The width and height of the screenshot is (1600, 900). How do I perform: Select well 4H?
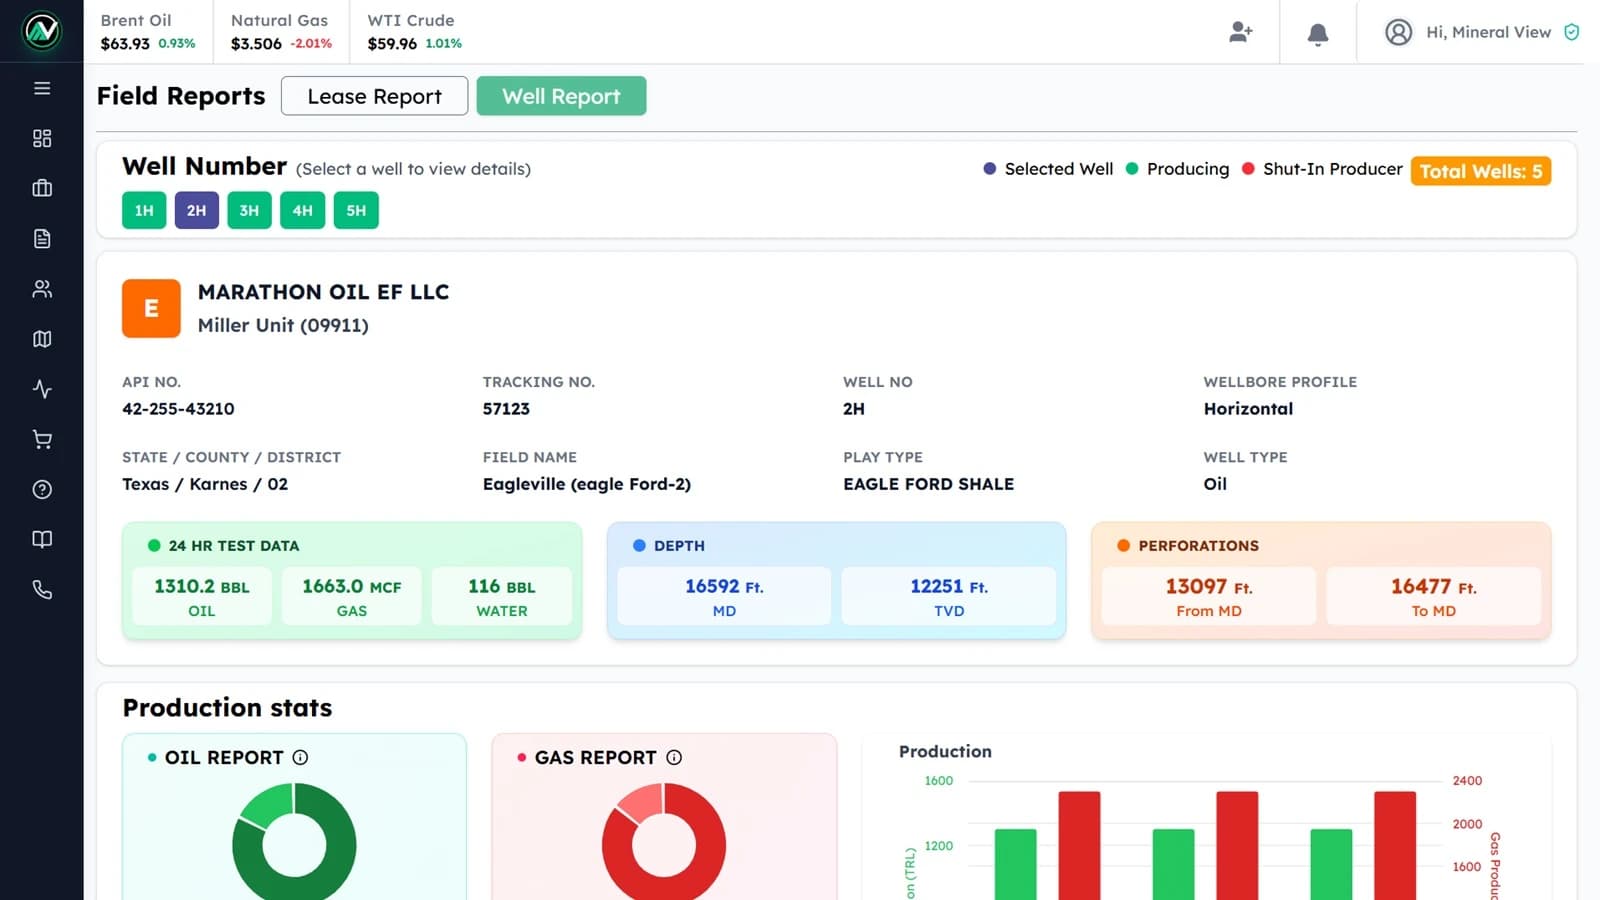302,210
